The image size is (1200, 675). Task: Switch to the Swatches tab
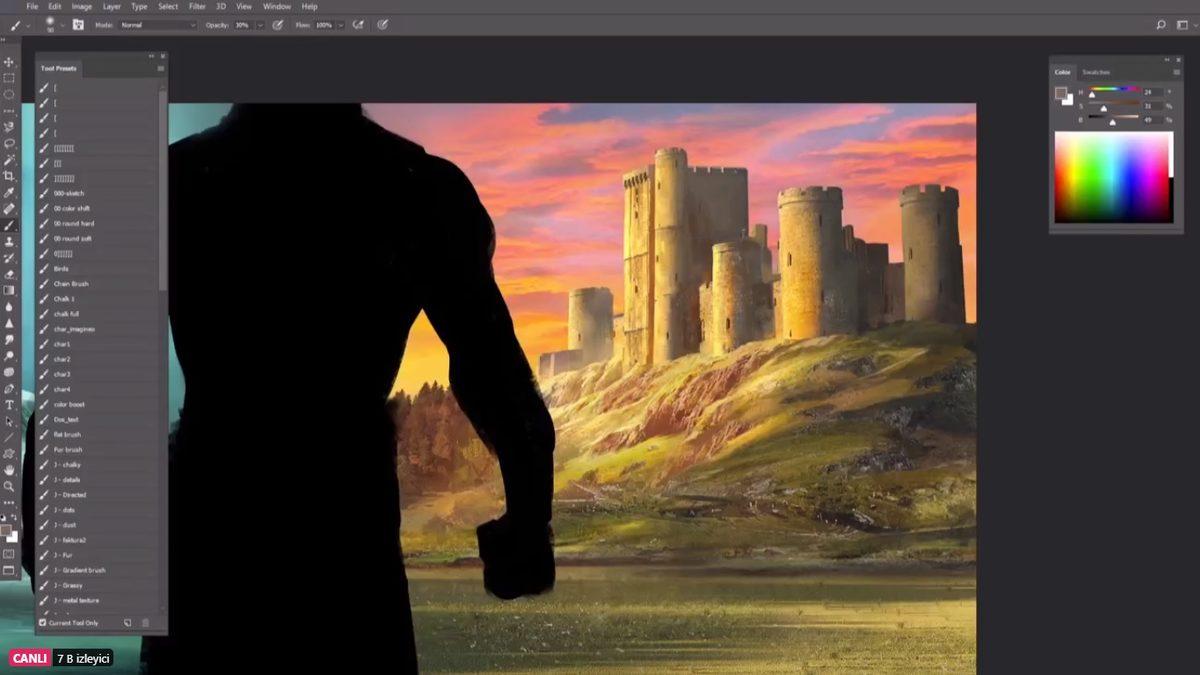click(1096, 72)
